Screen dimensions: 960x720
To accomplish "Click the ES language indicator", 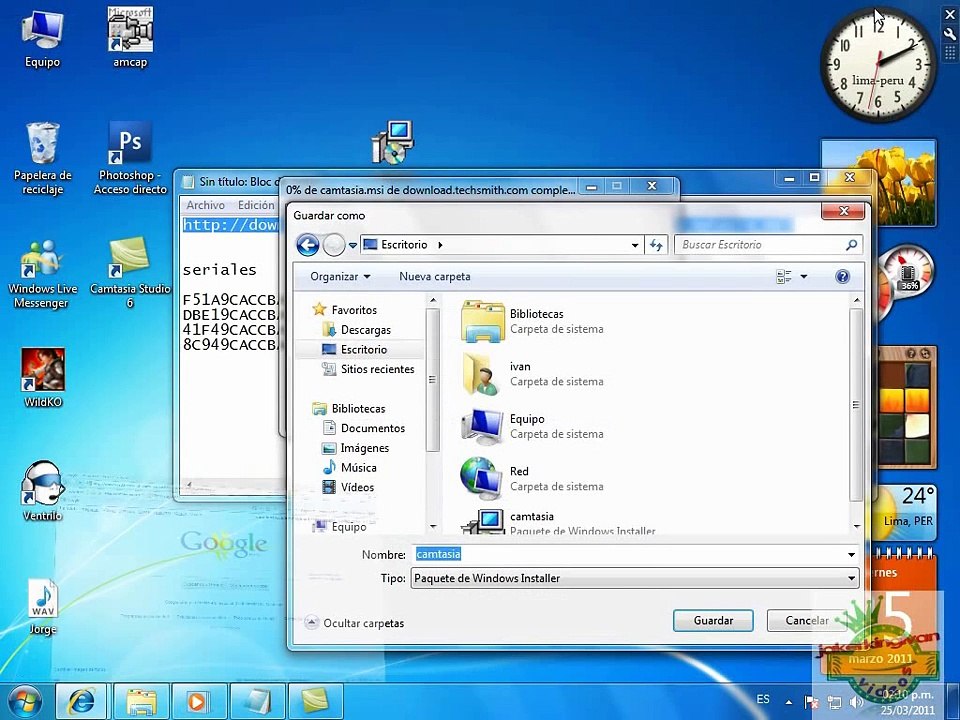I will [763, 699].
